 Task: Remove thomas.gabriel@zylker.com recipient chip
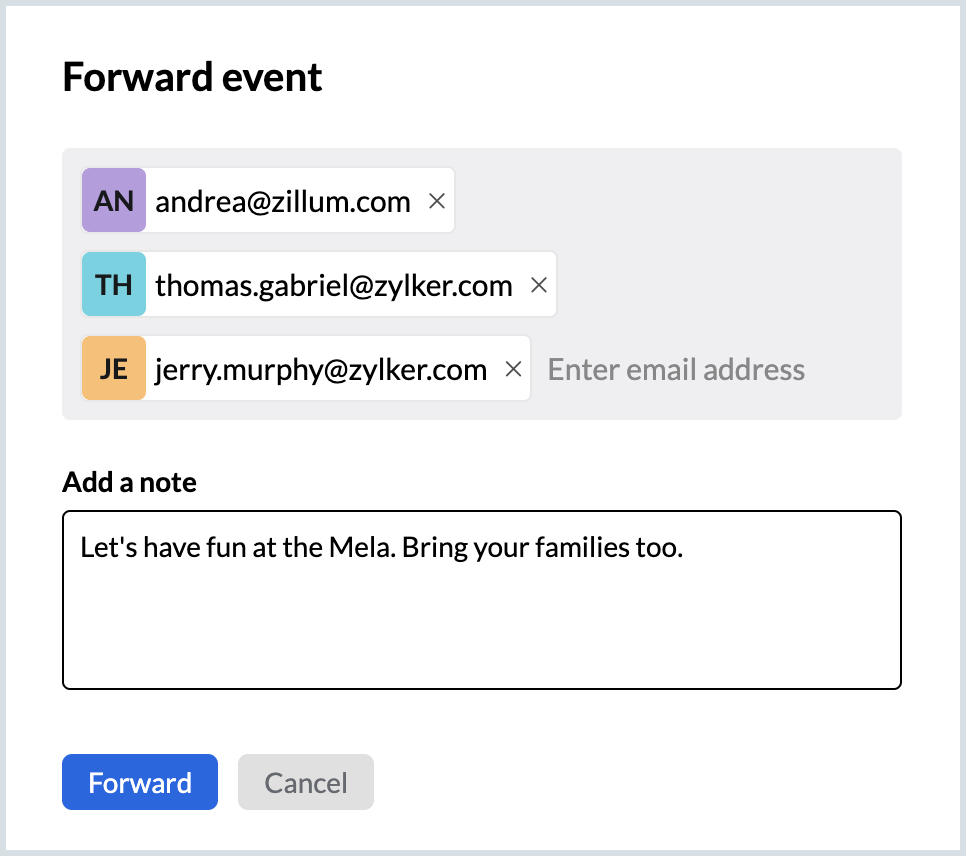538,285
